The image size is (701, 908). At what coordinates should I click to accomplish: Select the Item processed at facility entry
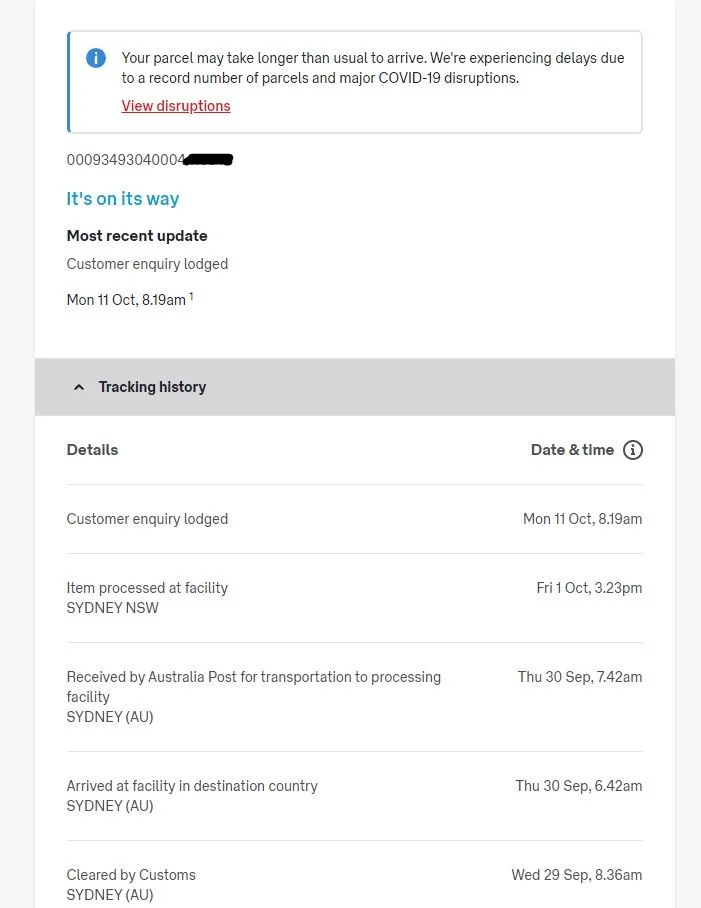coord(147,588)
